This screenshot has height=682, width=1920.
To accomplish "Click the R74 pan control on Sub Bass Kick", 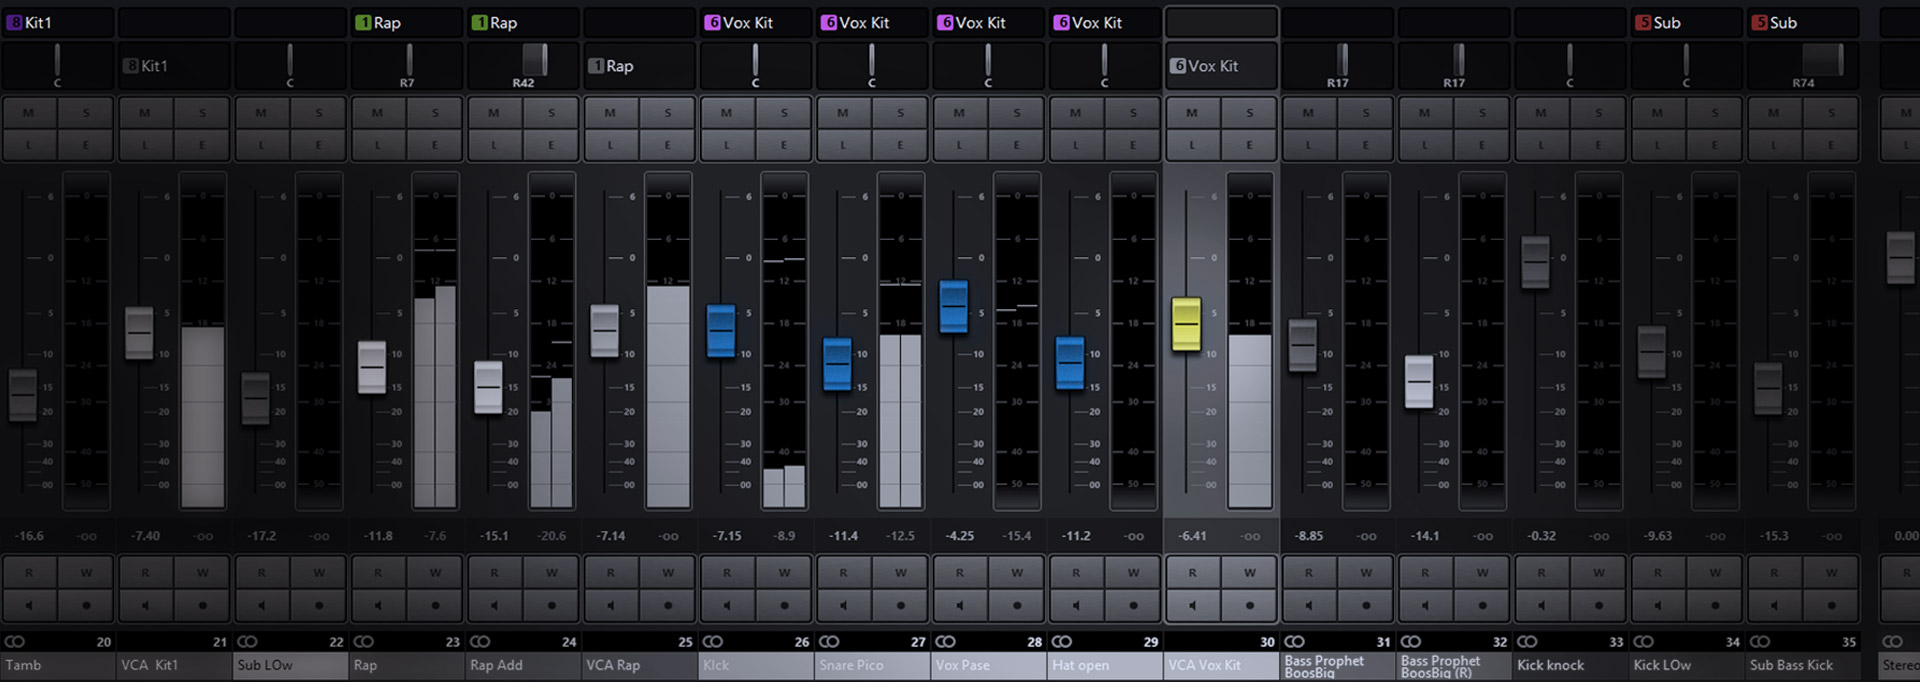I will [x=1803, y=65].
